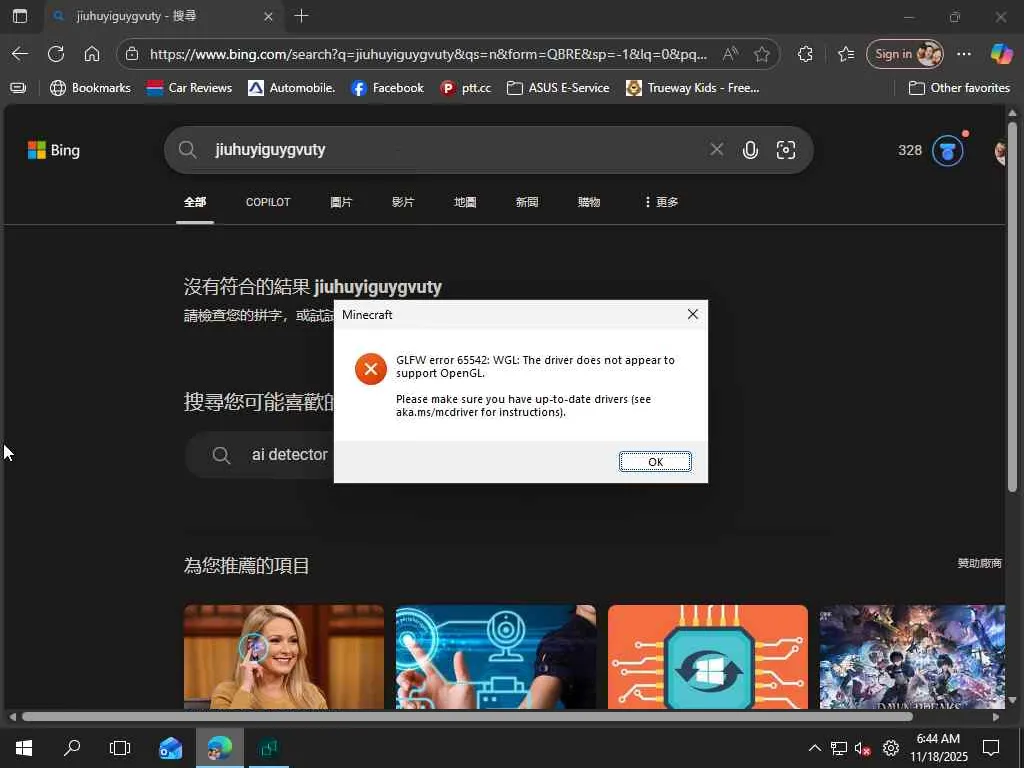Open the Automobile bookmark
The height and width of the screenshot is (768, 1024).
coord(292,88)
